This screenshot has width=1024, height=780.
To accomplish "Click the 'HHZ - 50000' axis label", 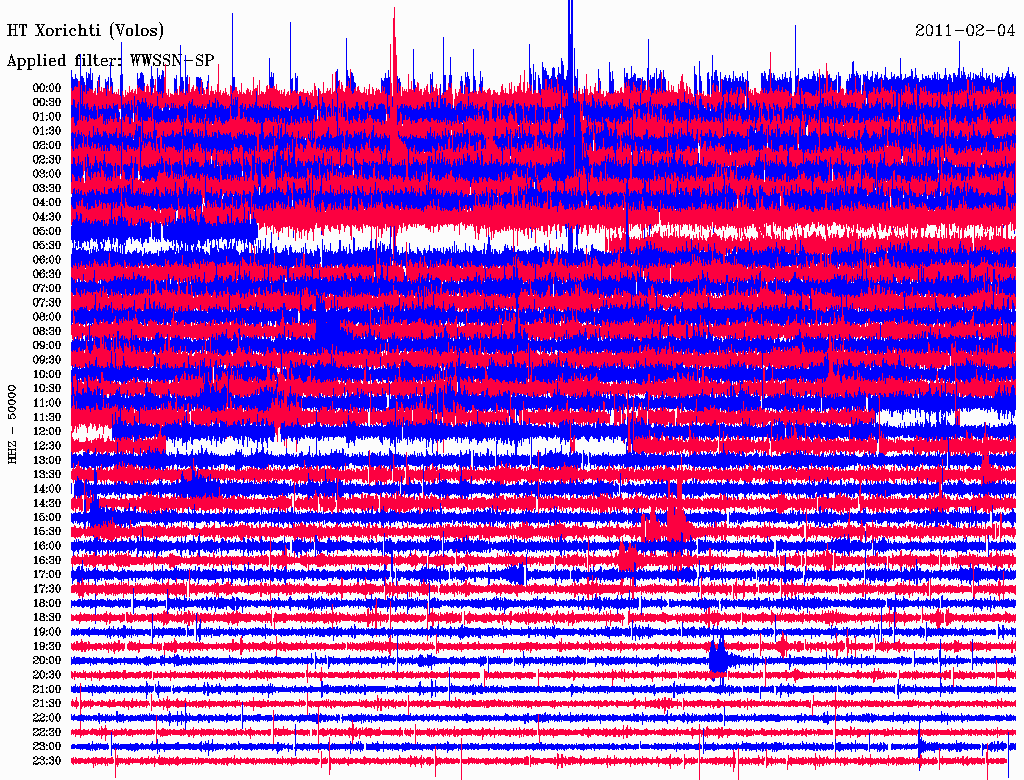I will (x=12, y=425).
